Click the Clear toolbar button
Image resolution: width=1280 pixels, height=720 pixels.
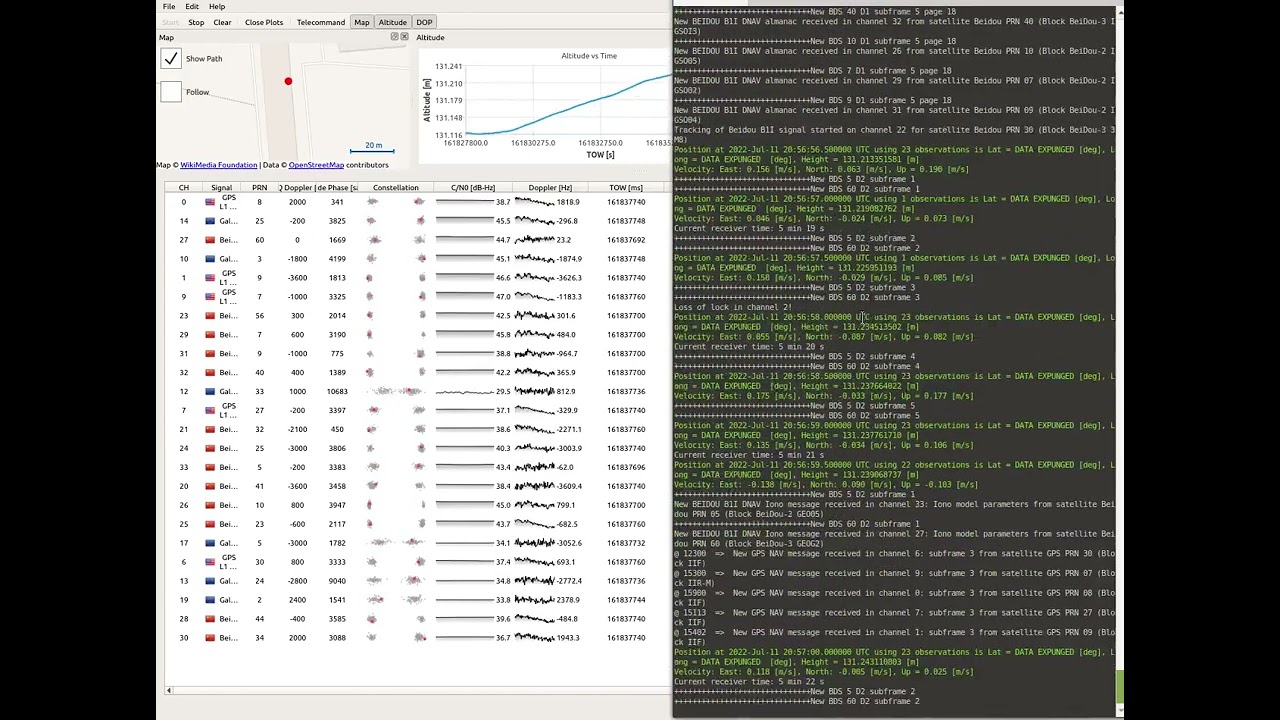[x=222, y=22]
